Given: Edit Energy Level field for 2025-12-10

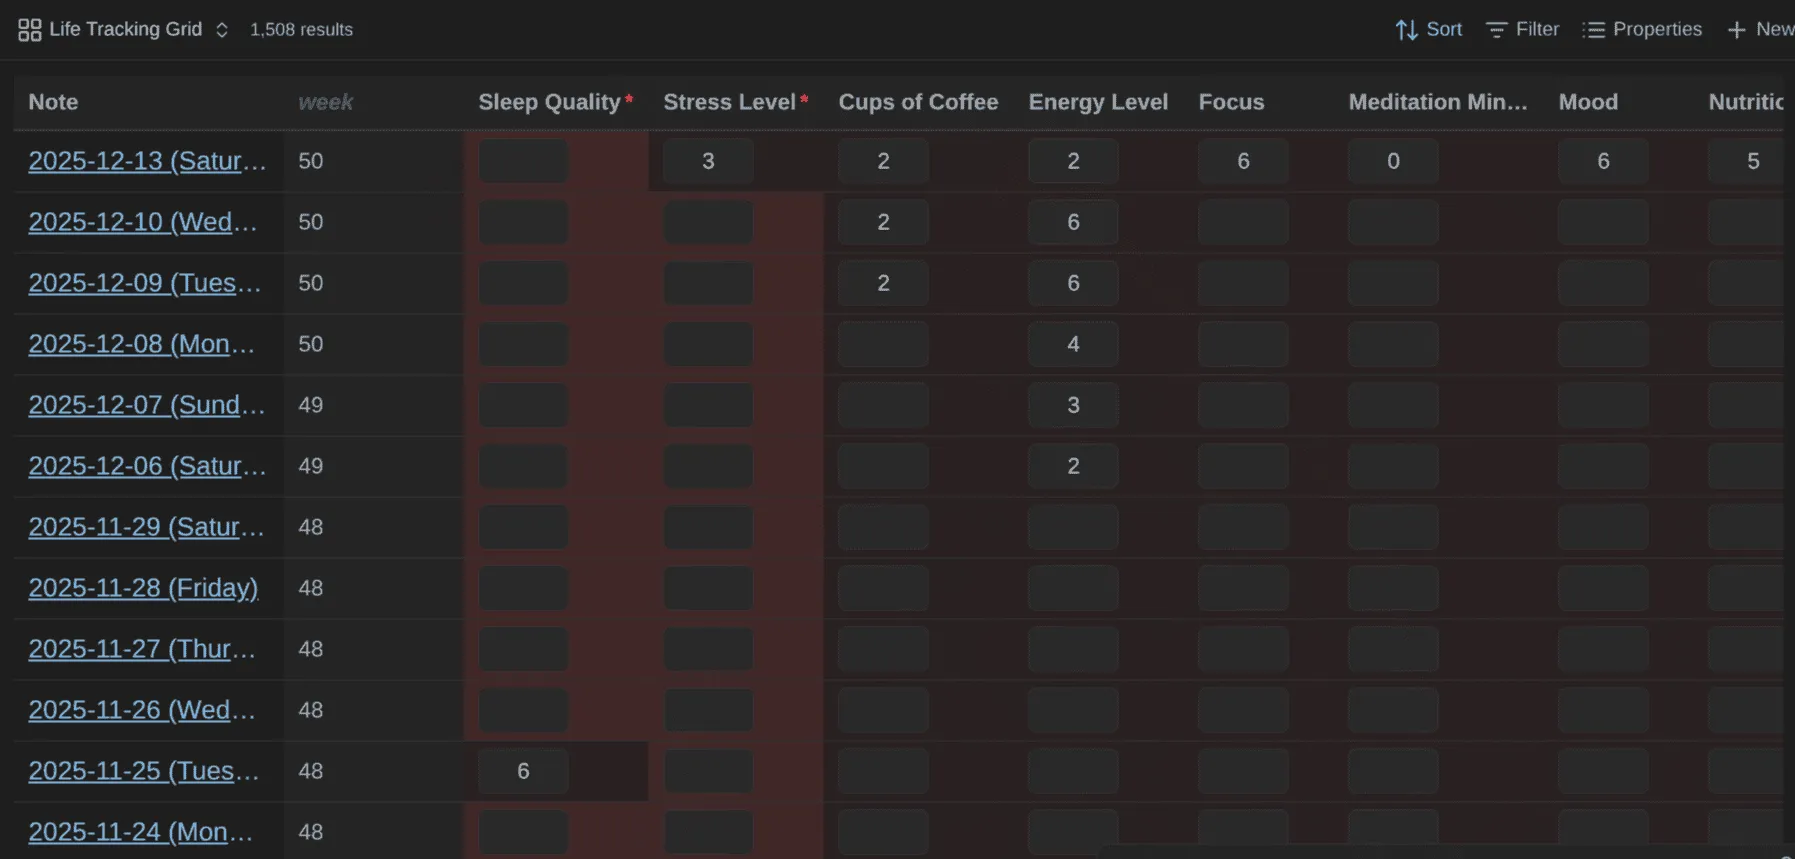Looking at the screenshot, I should coord(1073,222).
